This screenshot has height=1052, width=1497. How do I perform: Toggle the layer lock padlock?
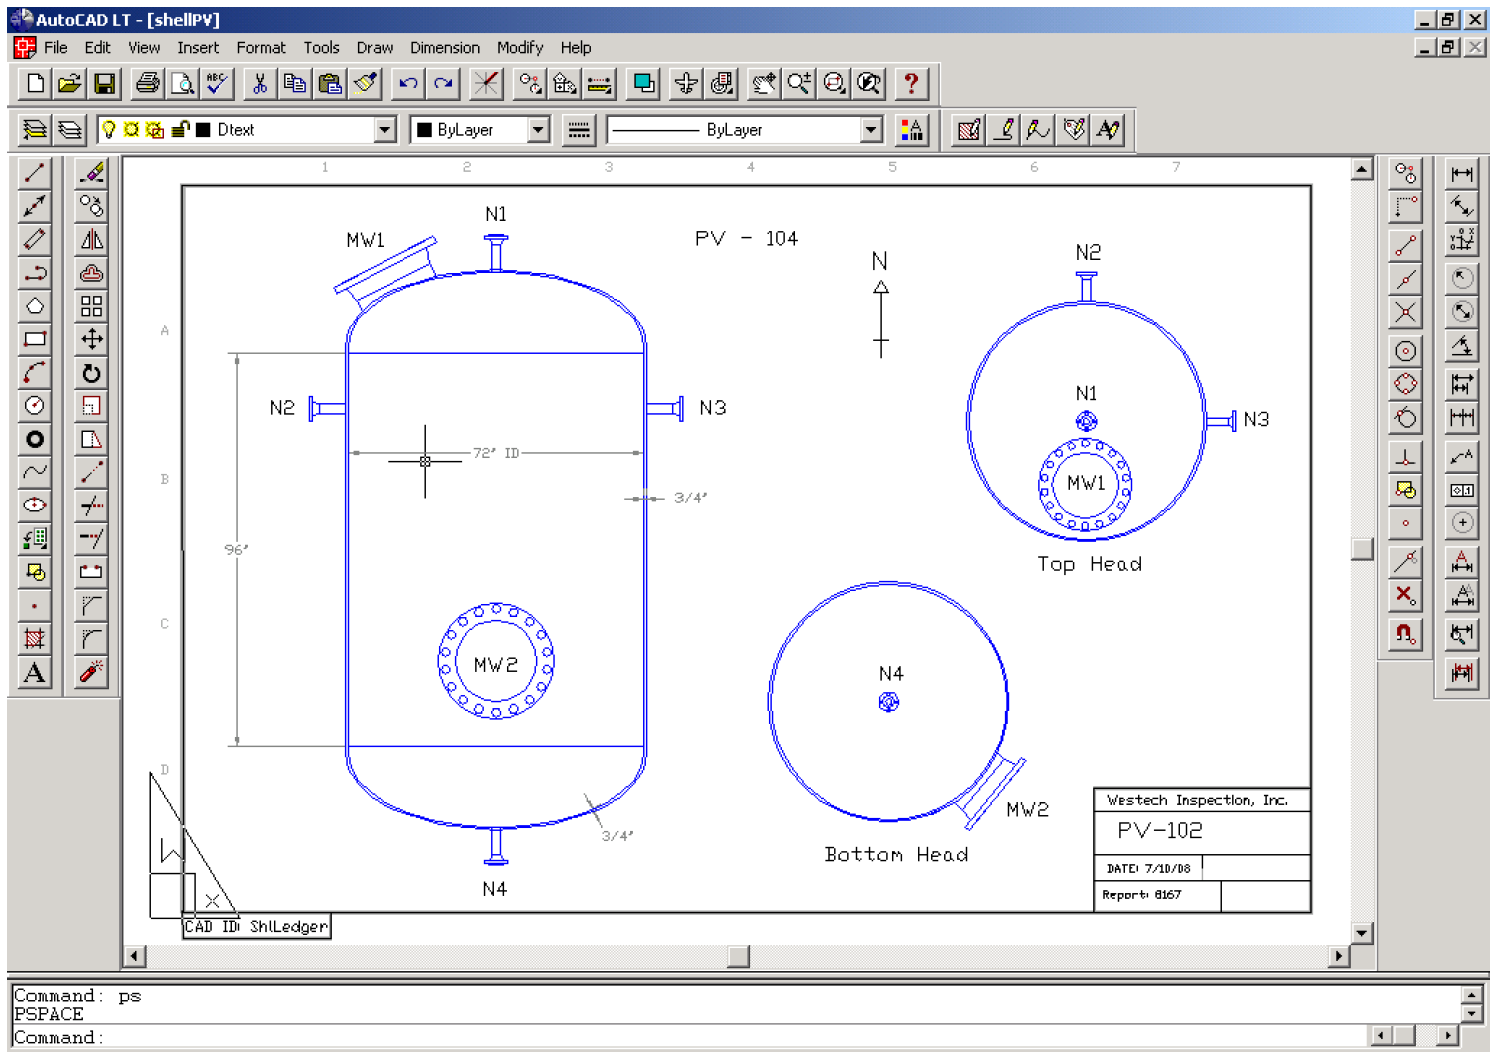180,129
